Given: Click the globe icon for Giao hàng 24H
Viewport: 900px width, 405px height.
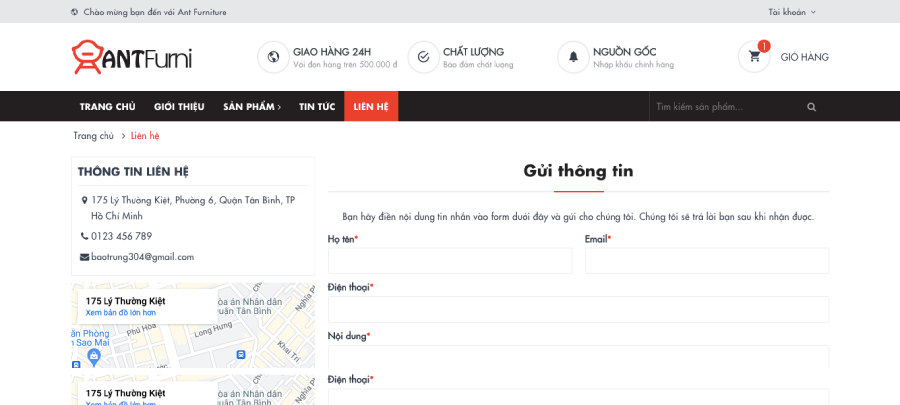Looking at the screenshot, I should (273, 57).
